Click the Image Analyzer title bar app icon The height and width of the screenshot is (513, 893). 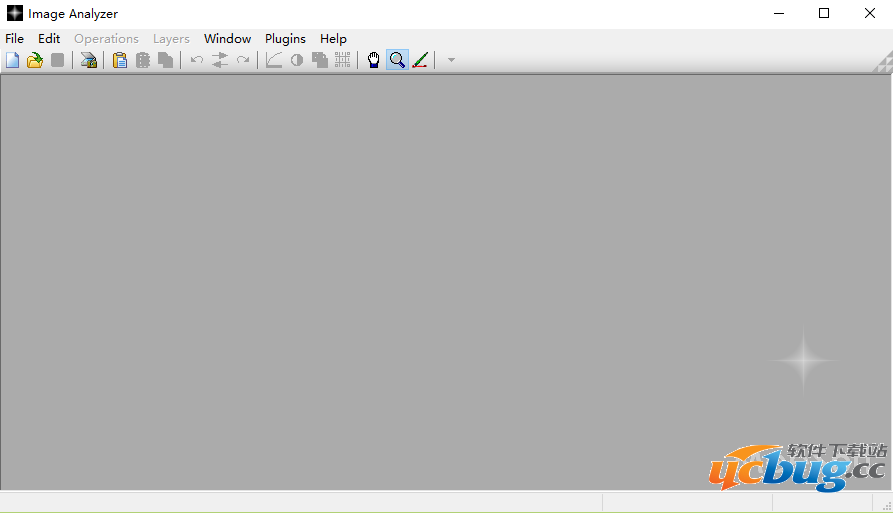point(15,14)
